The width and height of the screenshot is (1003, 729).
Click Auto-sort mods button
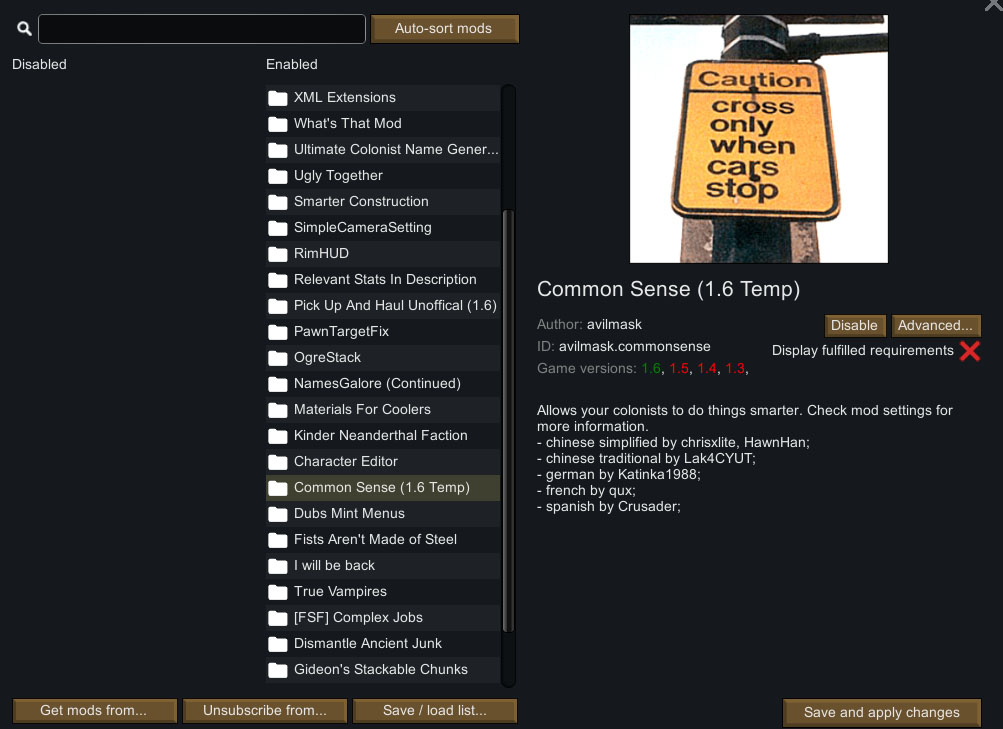[x=445, y=29]
